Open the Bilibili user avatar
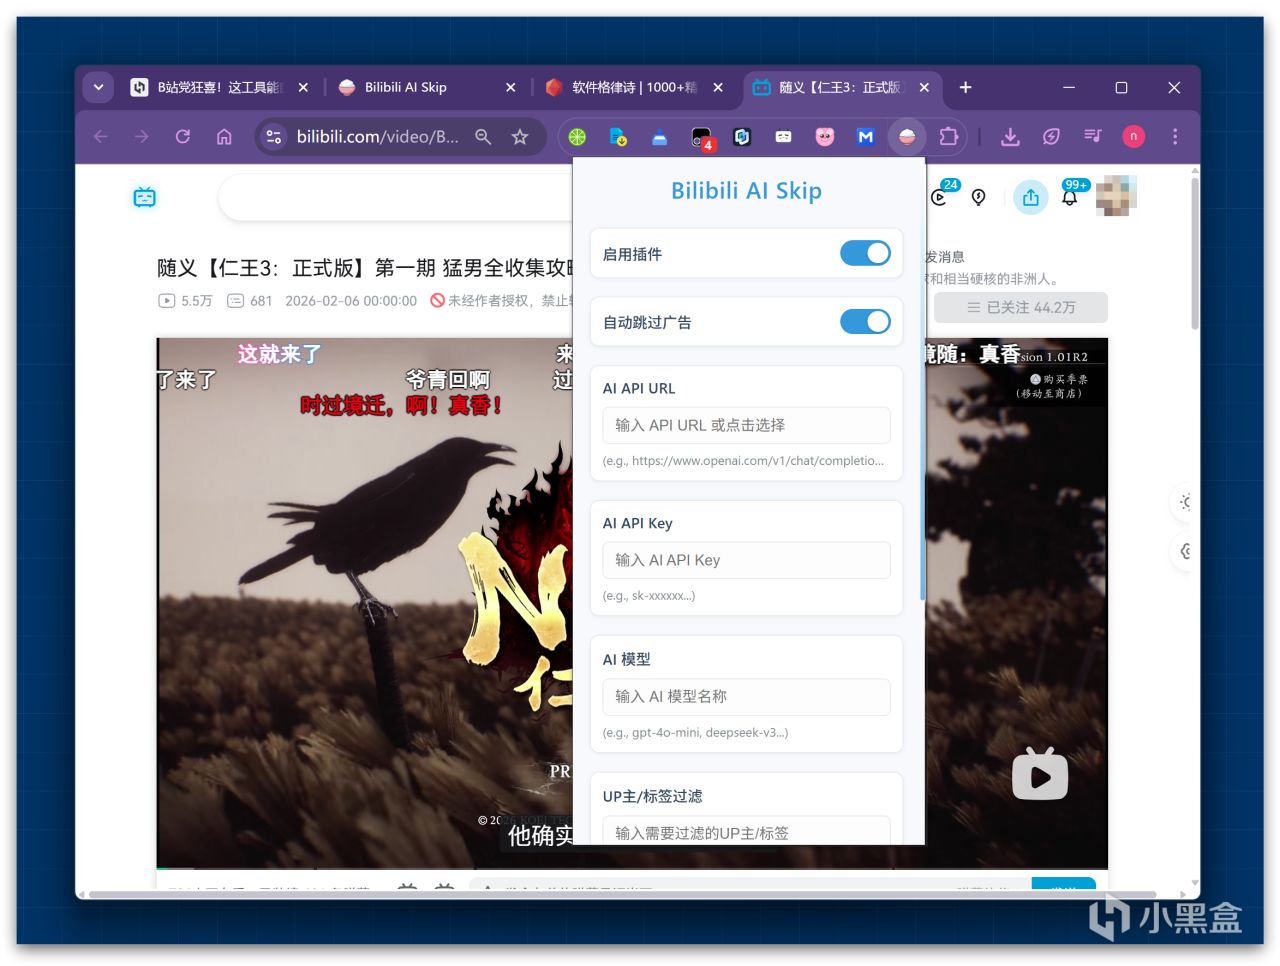Image resolution: width=1280 pixels, height=966 pixels. pyautogui.click(x=1117, y=196)
